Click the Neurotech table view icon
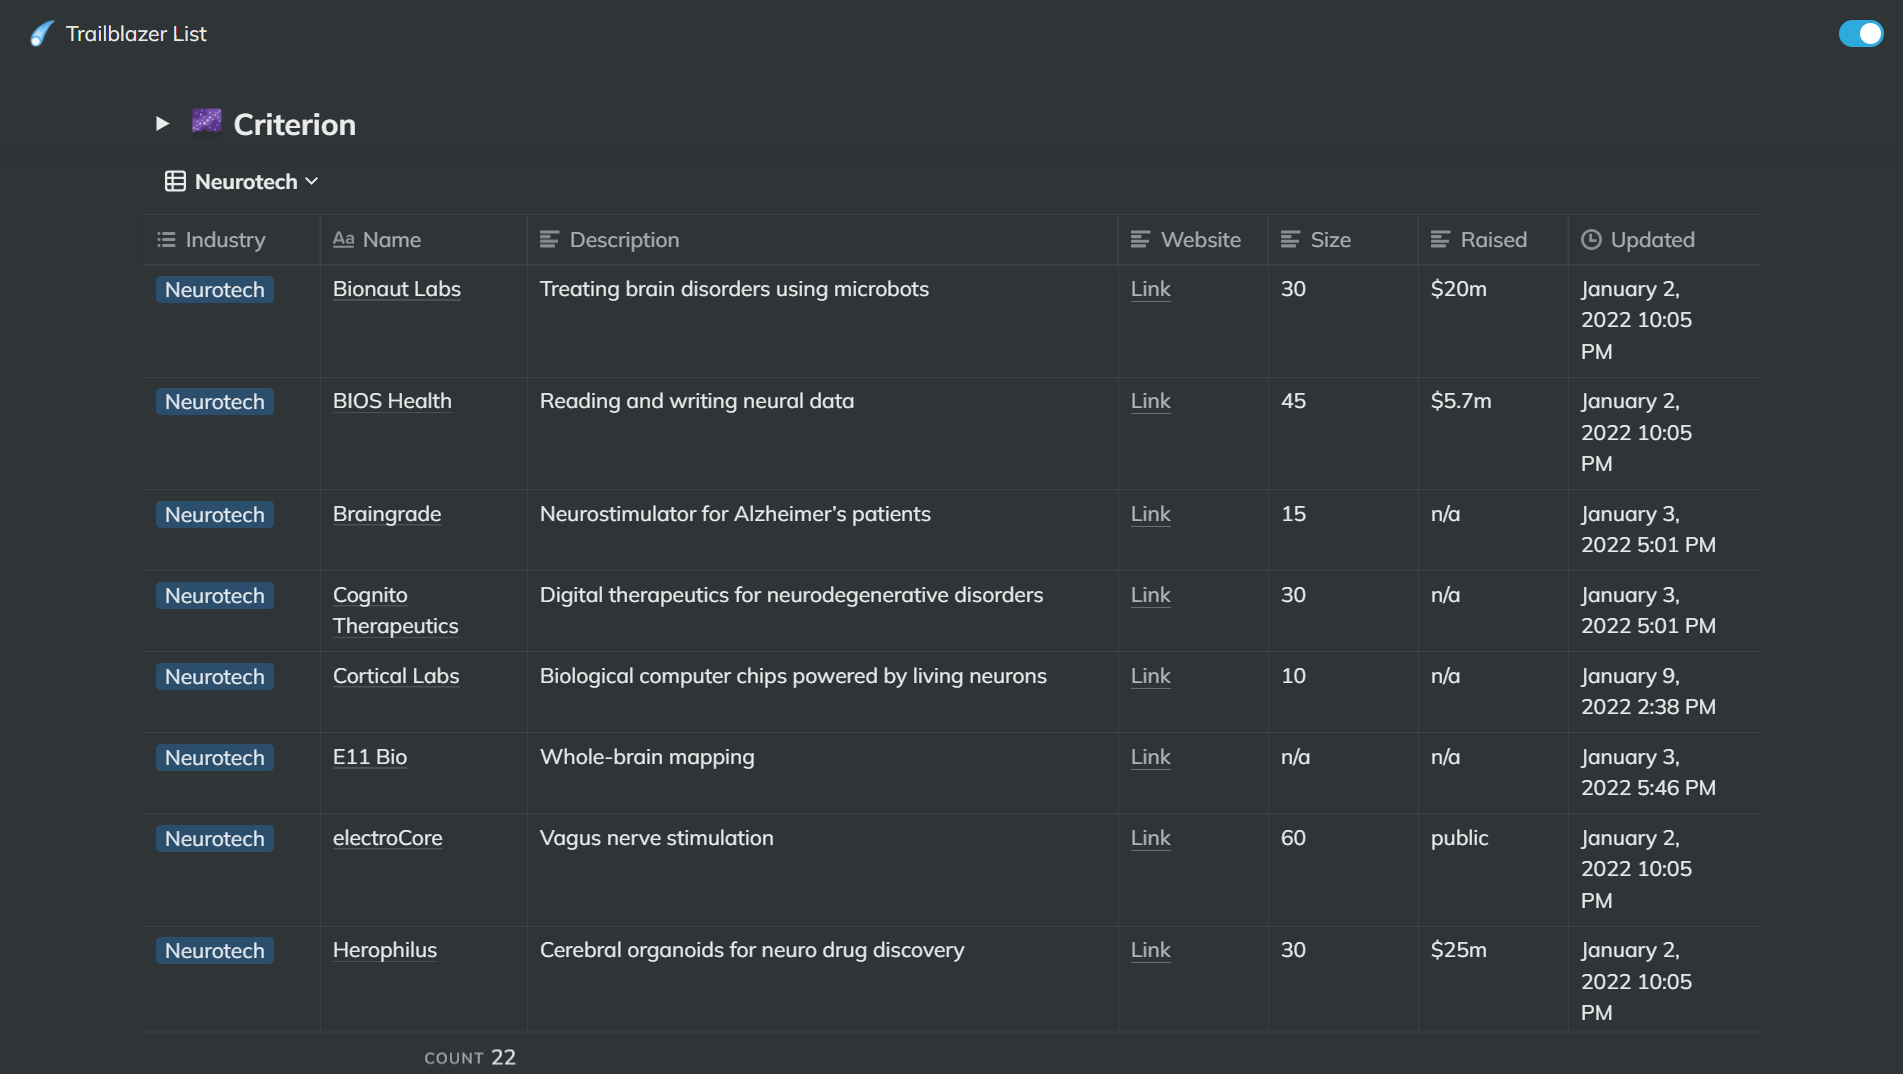Viewport: 1903px width, 1074px height. 175,182
